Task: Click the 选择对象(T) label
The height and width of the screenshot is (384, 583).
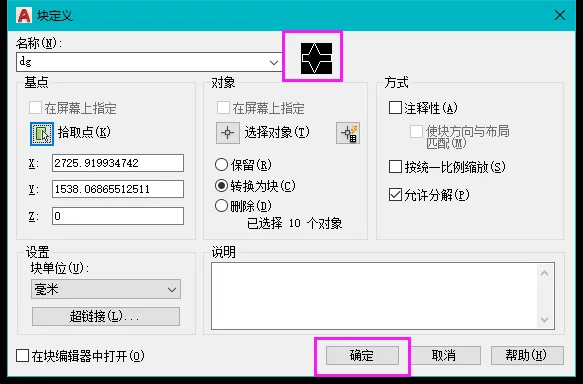Action: (x=277, y=132)
